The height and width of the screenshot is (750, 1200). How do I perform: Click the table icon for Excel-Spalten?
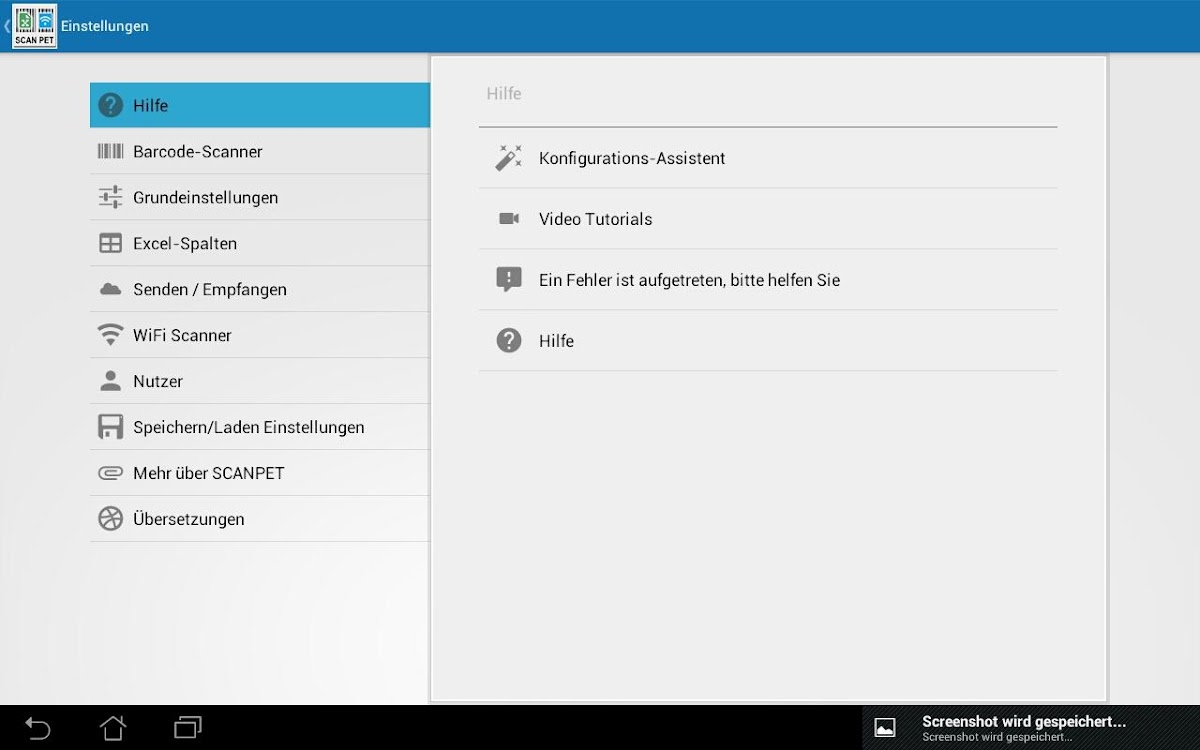110,244
